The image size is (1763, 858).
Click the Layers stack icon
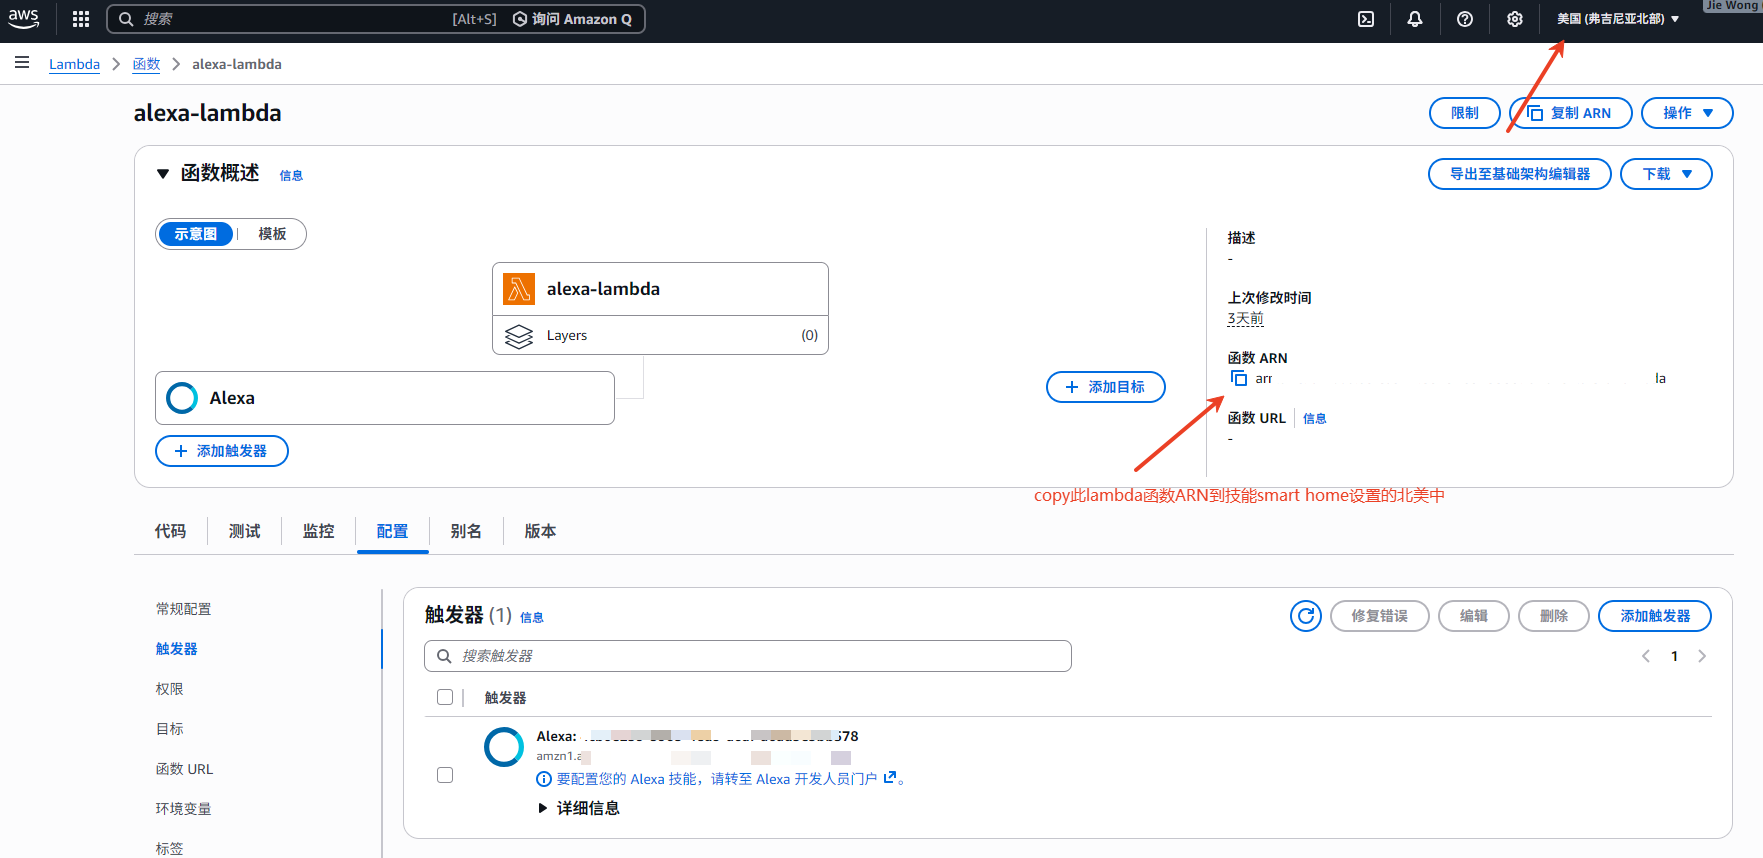click(x=519, y=336)
